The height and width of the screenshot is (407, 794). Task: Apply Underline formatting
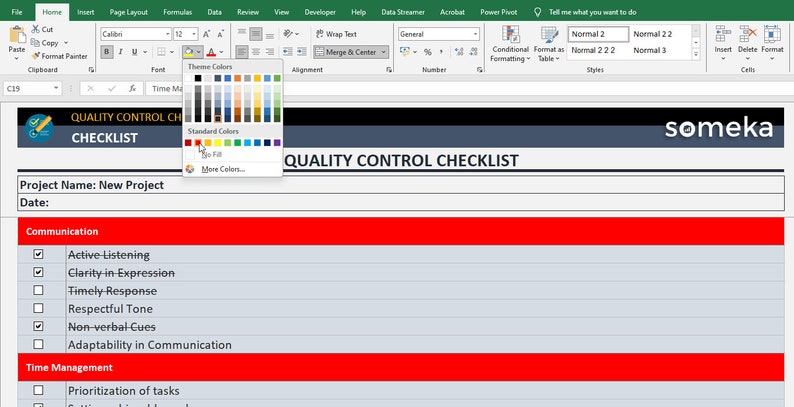(x=135, y=52)
